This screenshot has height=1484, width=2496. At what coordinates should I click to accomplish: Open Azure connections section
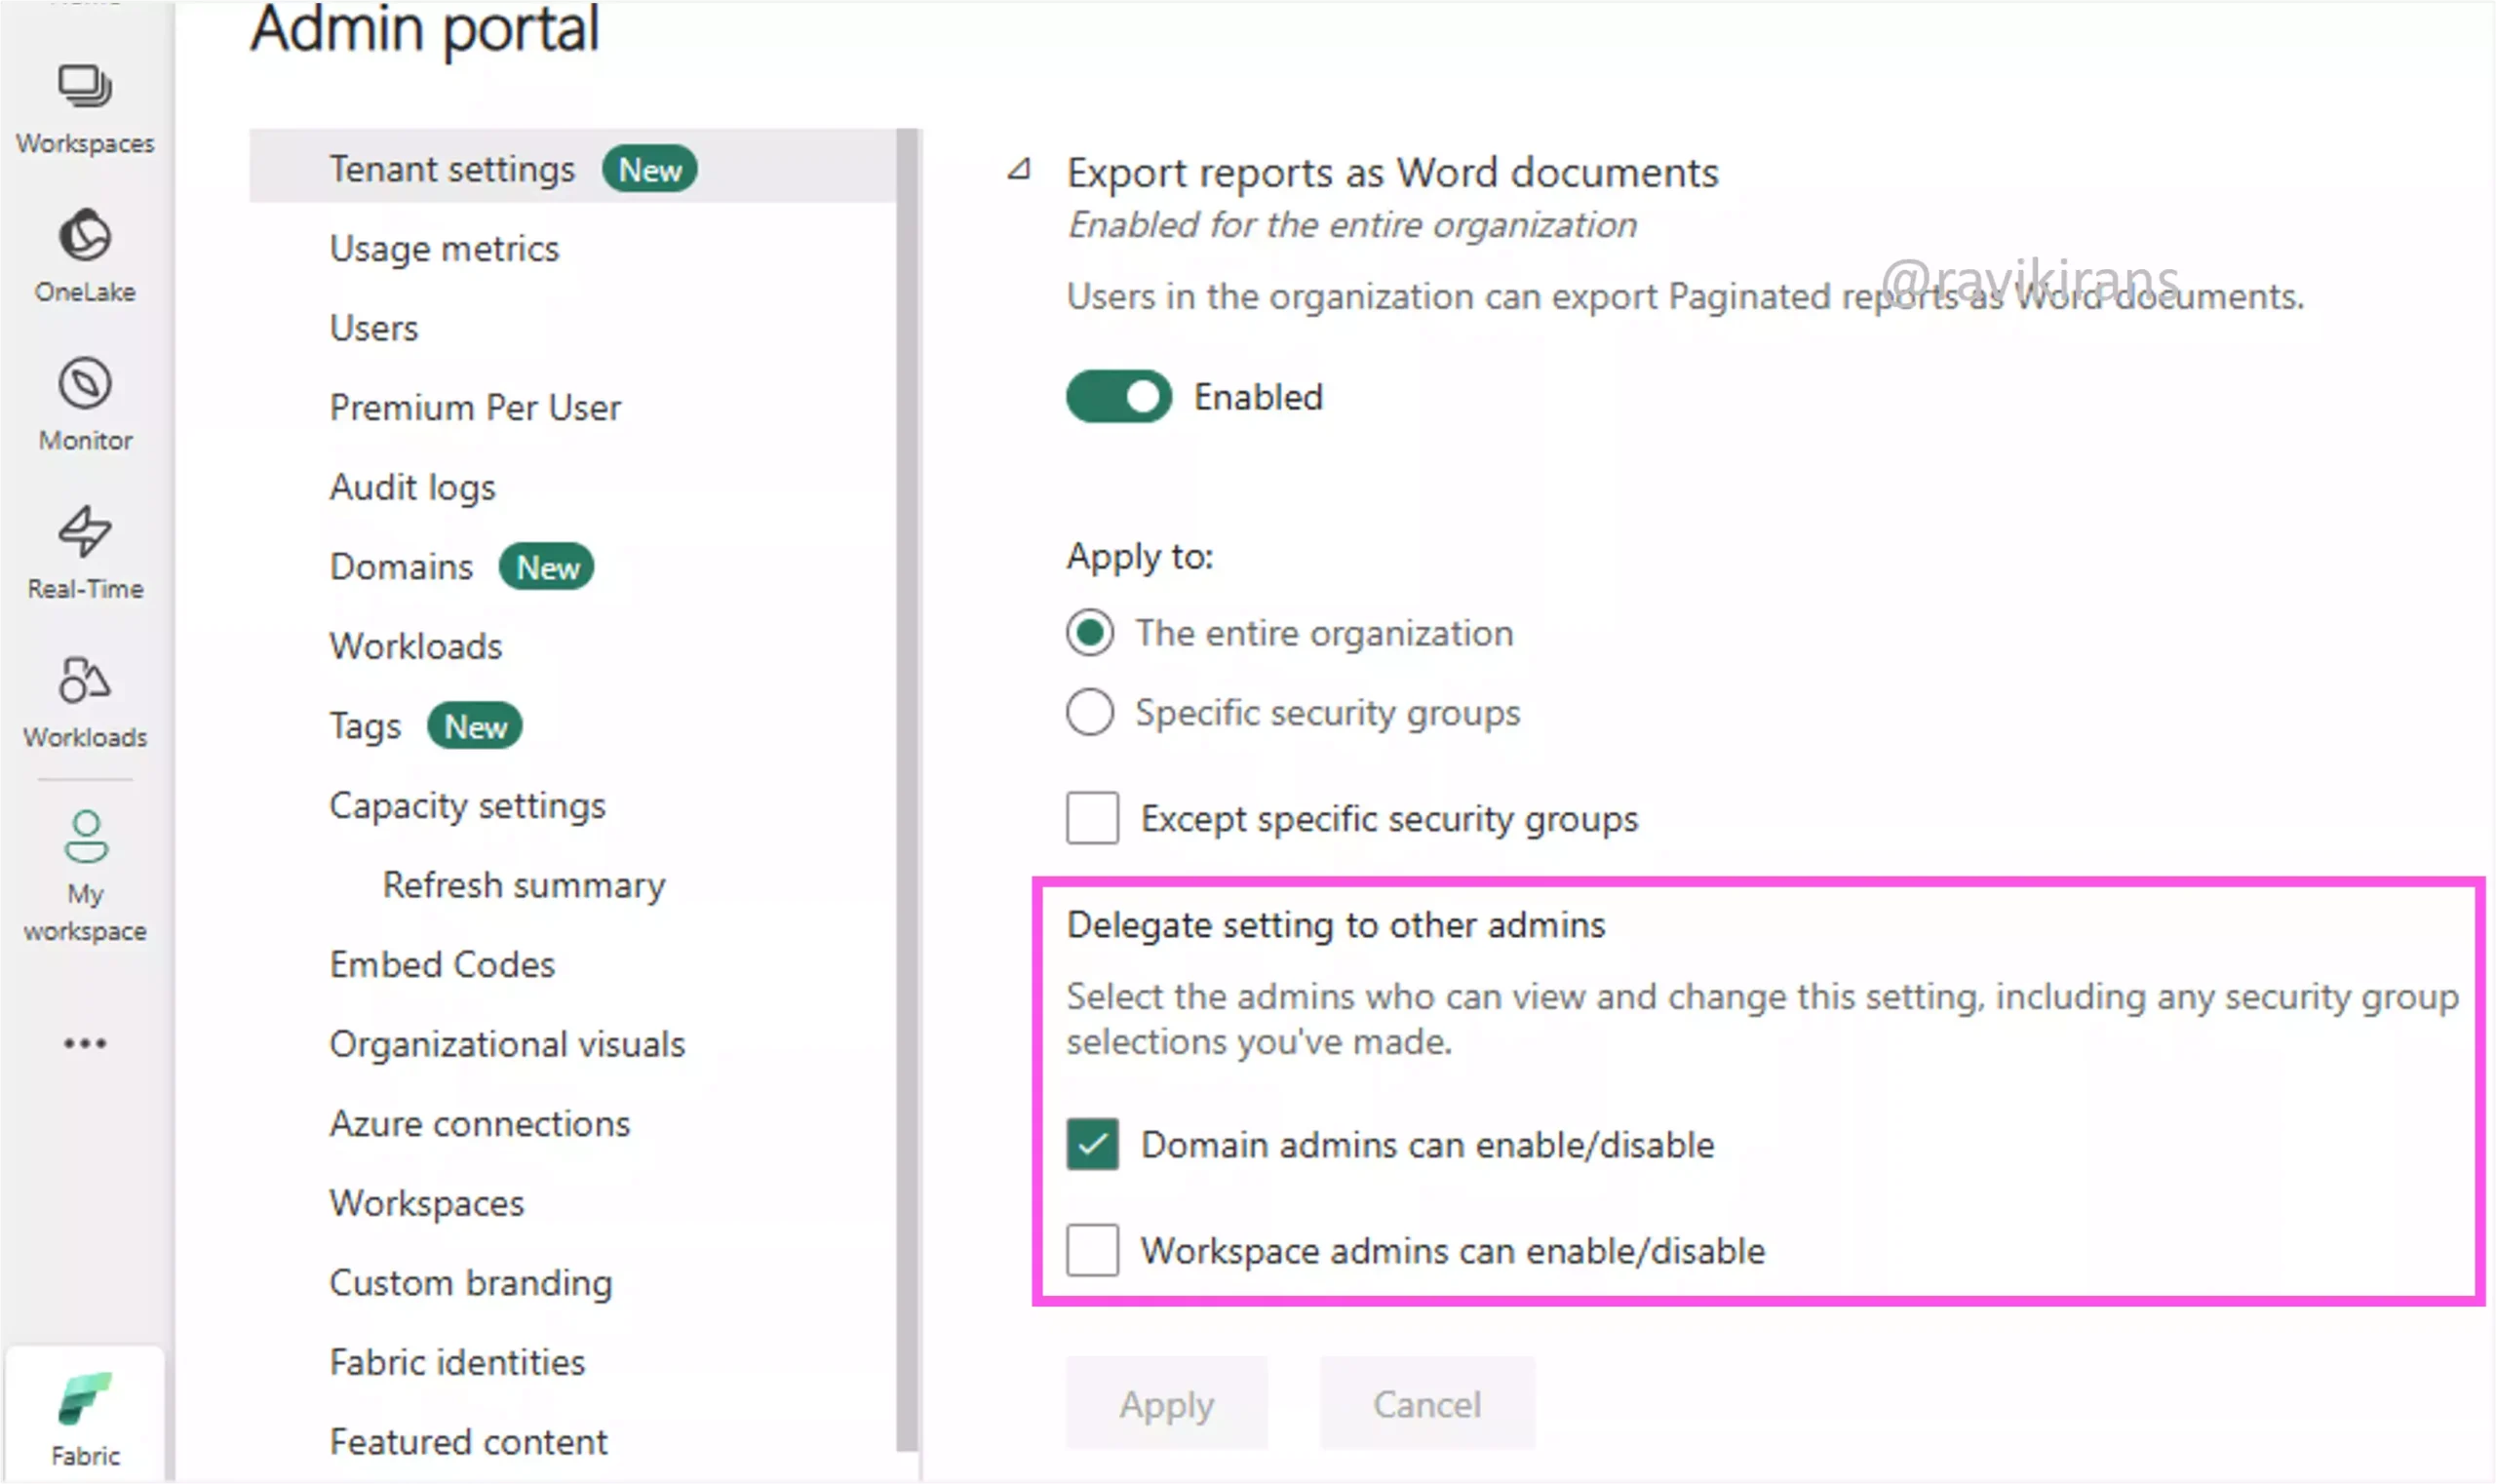(x=480, y=1123)
